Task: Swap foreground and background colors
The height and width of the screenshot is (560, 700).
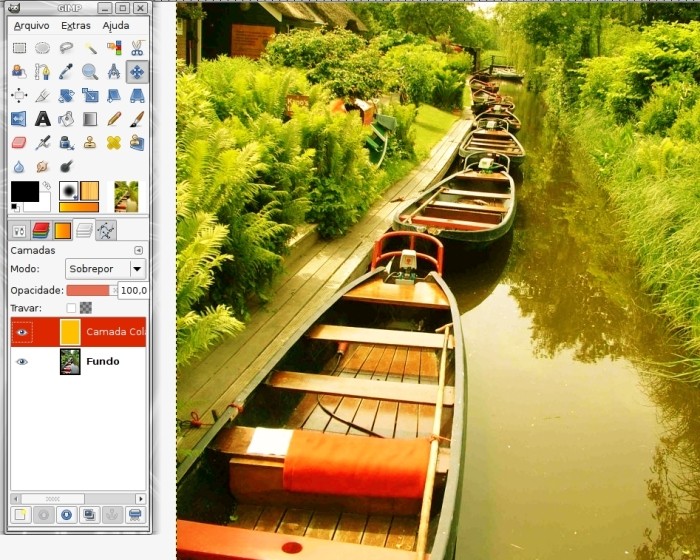Action: point(46,185)
